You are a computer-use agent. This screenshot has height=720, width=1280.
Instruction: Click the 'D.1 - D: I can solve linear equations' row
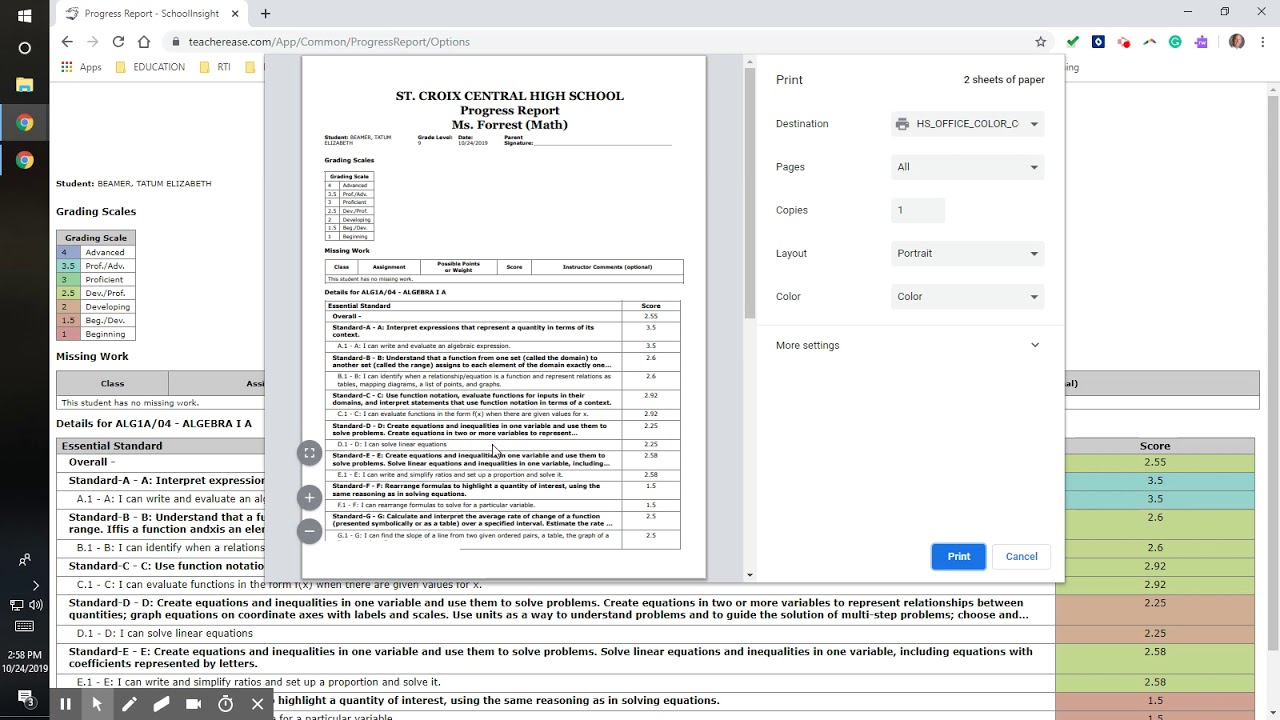point(556,634)
